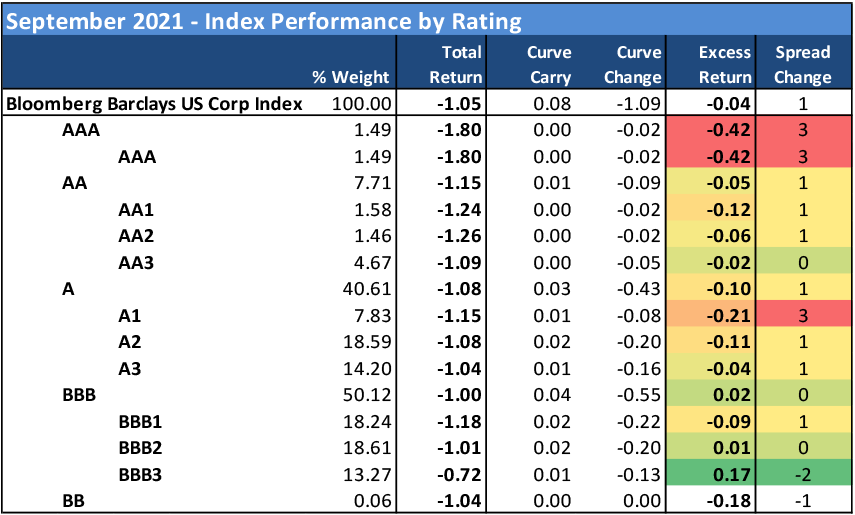855x515 pixels.
Task: Click the AA3 sub-rating label
Action: click(x=136, y=262)
